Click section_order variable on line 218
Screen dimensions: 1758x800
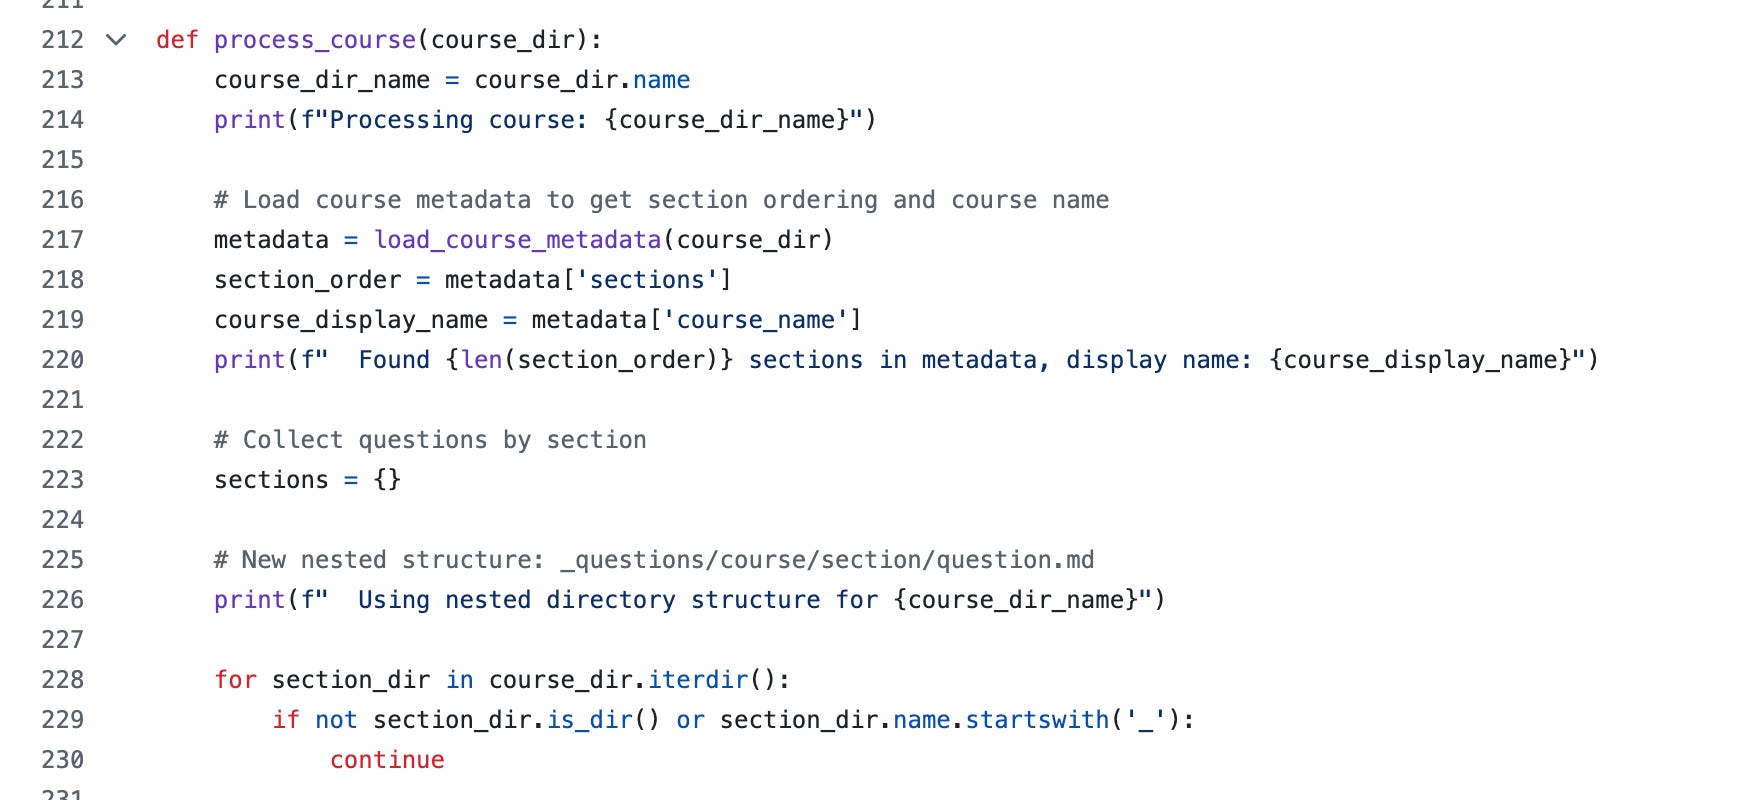tap(308, 280)
